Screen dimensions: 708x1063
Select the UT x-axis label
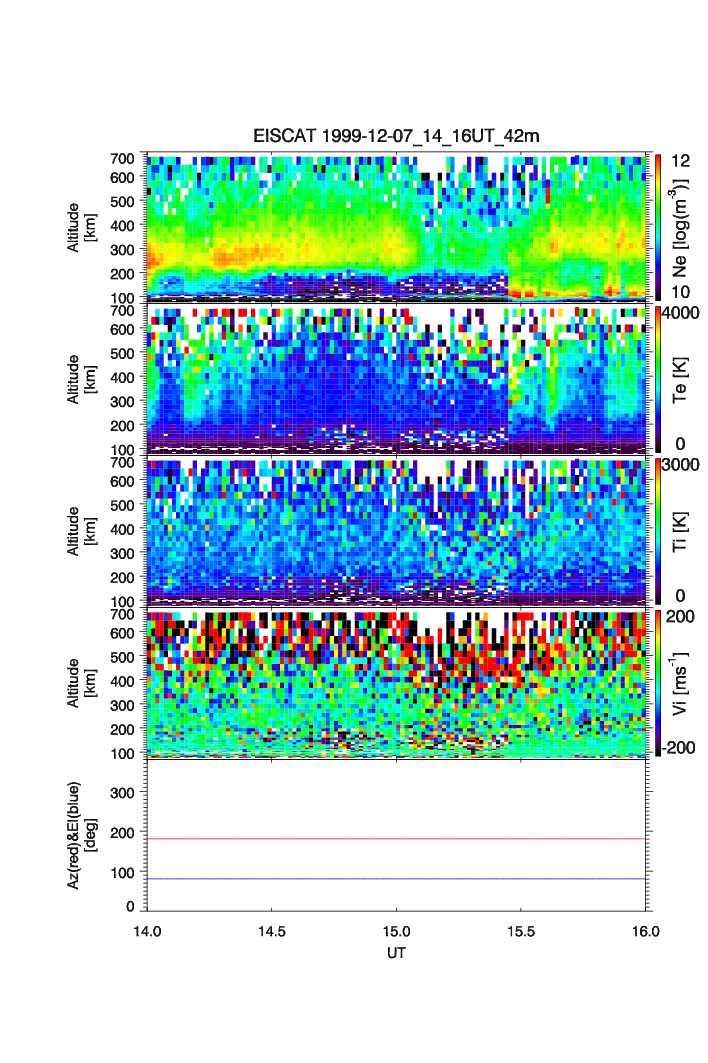pyautogui.click(x=396, y=953)
